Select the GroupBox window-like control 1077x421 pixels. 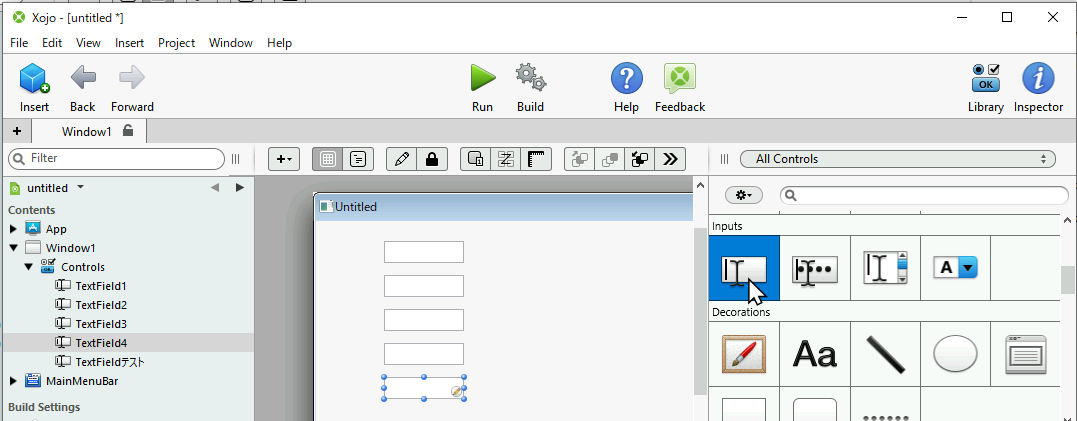[x=1025, y=354]
